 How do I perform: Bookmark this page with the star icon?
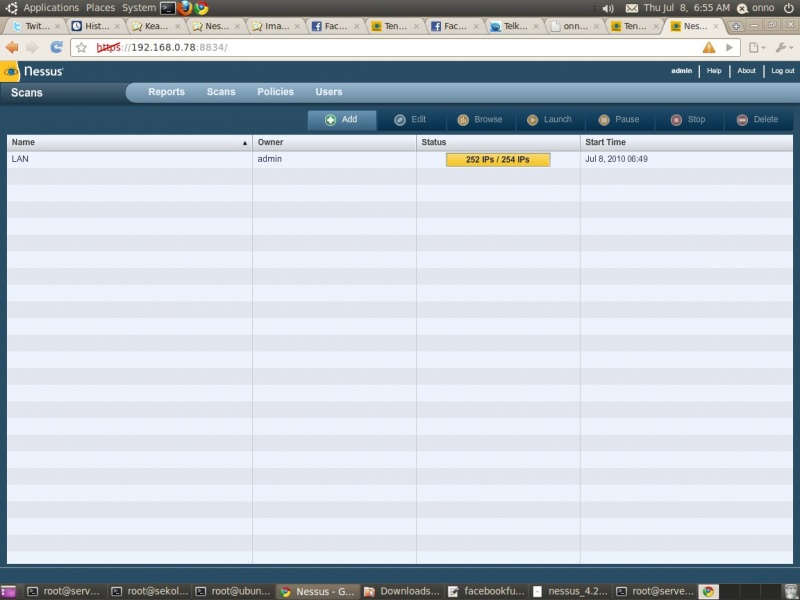[81, 47]
